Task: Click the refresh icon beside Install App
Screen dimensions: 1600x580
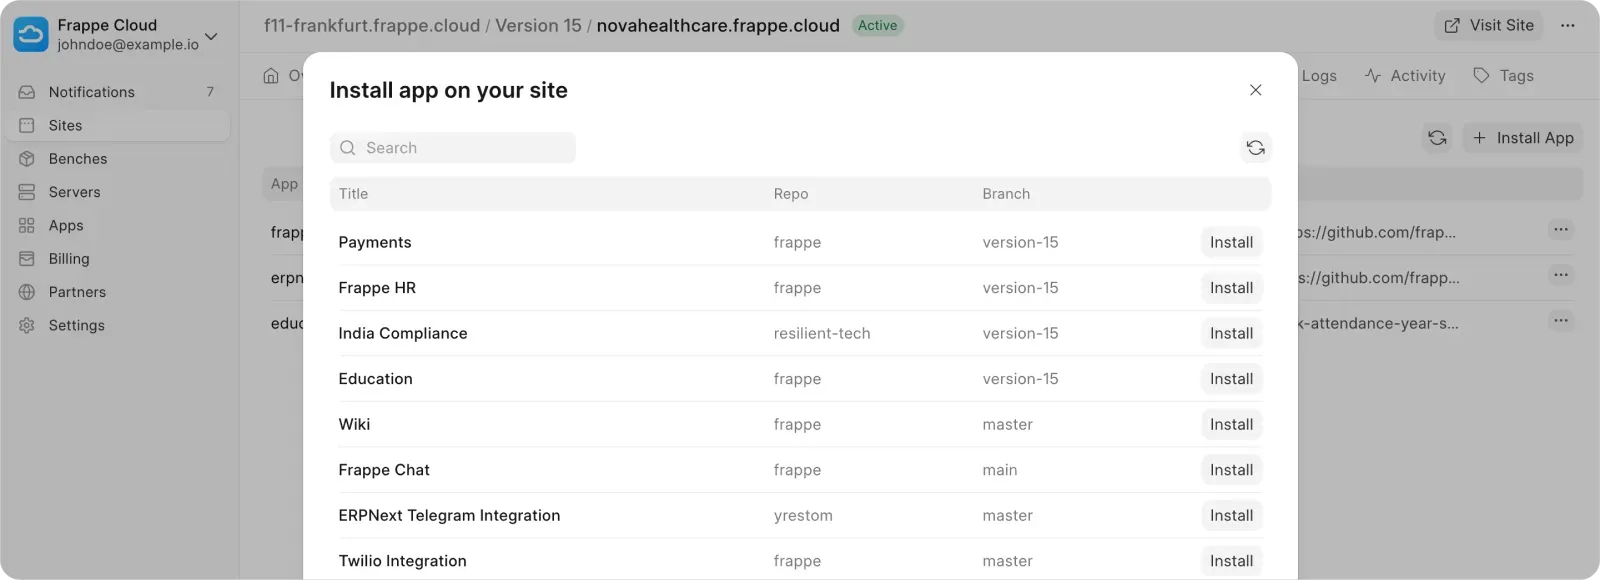Action: [1437, 138]
